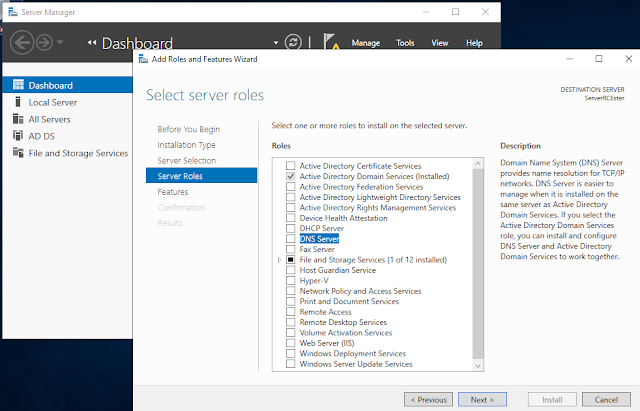
Task: Click the Local Server sidebar icon
Action: [18, 102]
